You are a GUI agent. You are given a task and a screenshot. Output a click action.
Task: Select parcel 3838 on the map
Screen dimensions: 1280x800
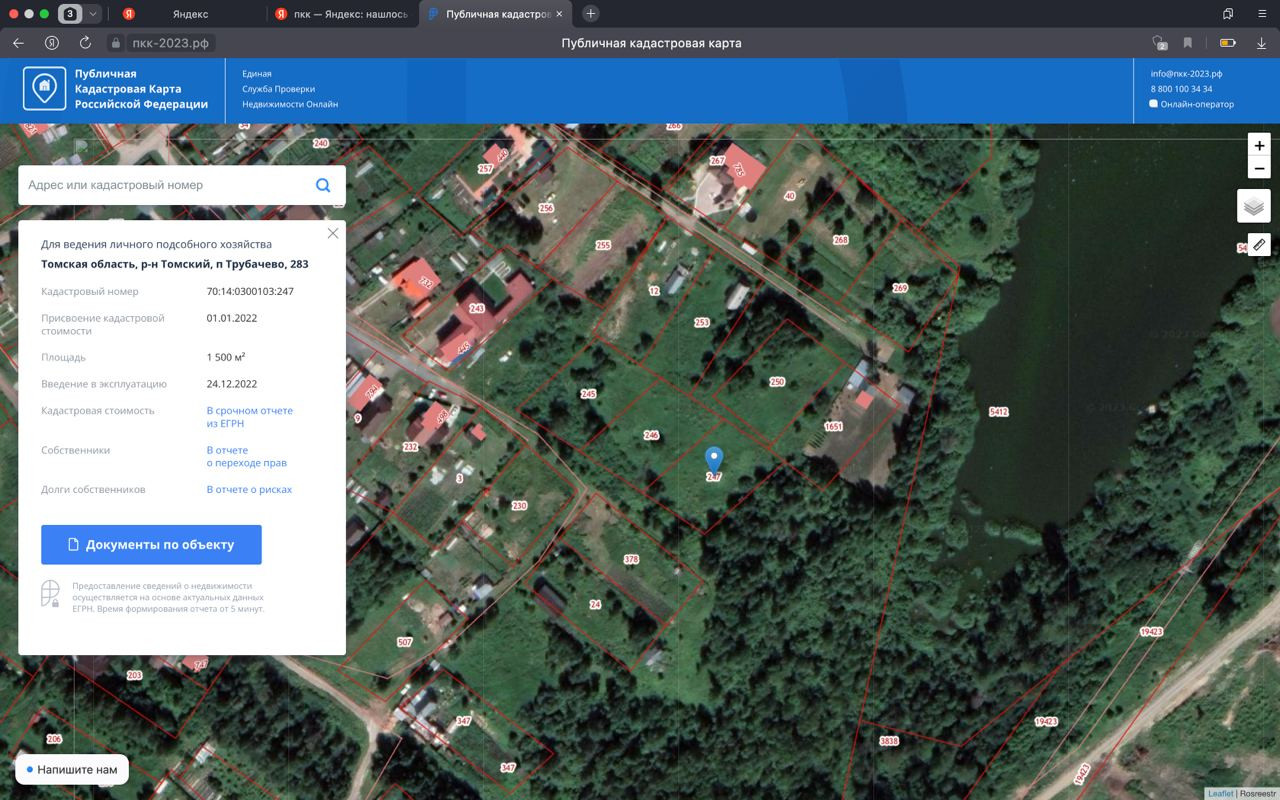pyautogui.click(x=889, y=741)
